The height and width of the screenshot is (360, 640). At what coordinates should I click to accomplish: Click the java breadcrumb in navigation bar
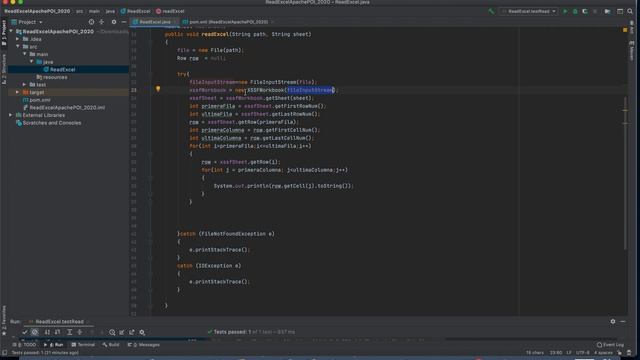point(110,11)
